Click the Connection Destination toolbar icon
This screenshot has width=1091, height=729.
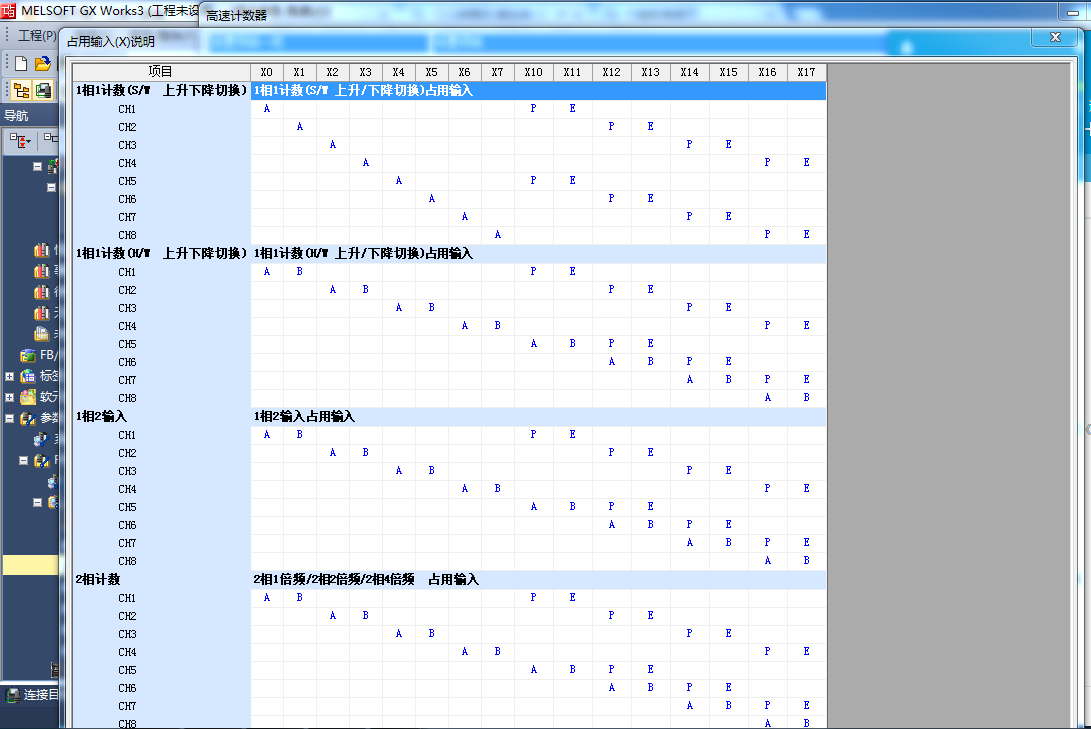(x=43, y=90)
